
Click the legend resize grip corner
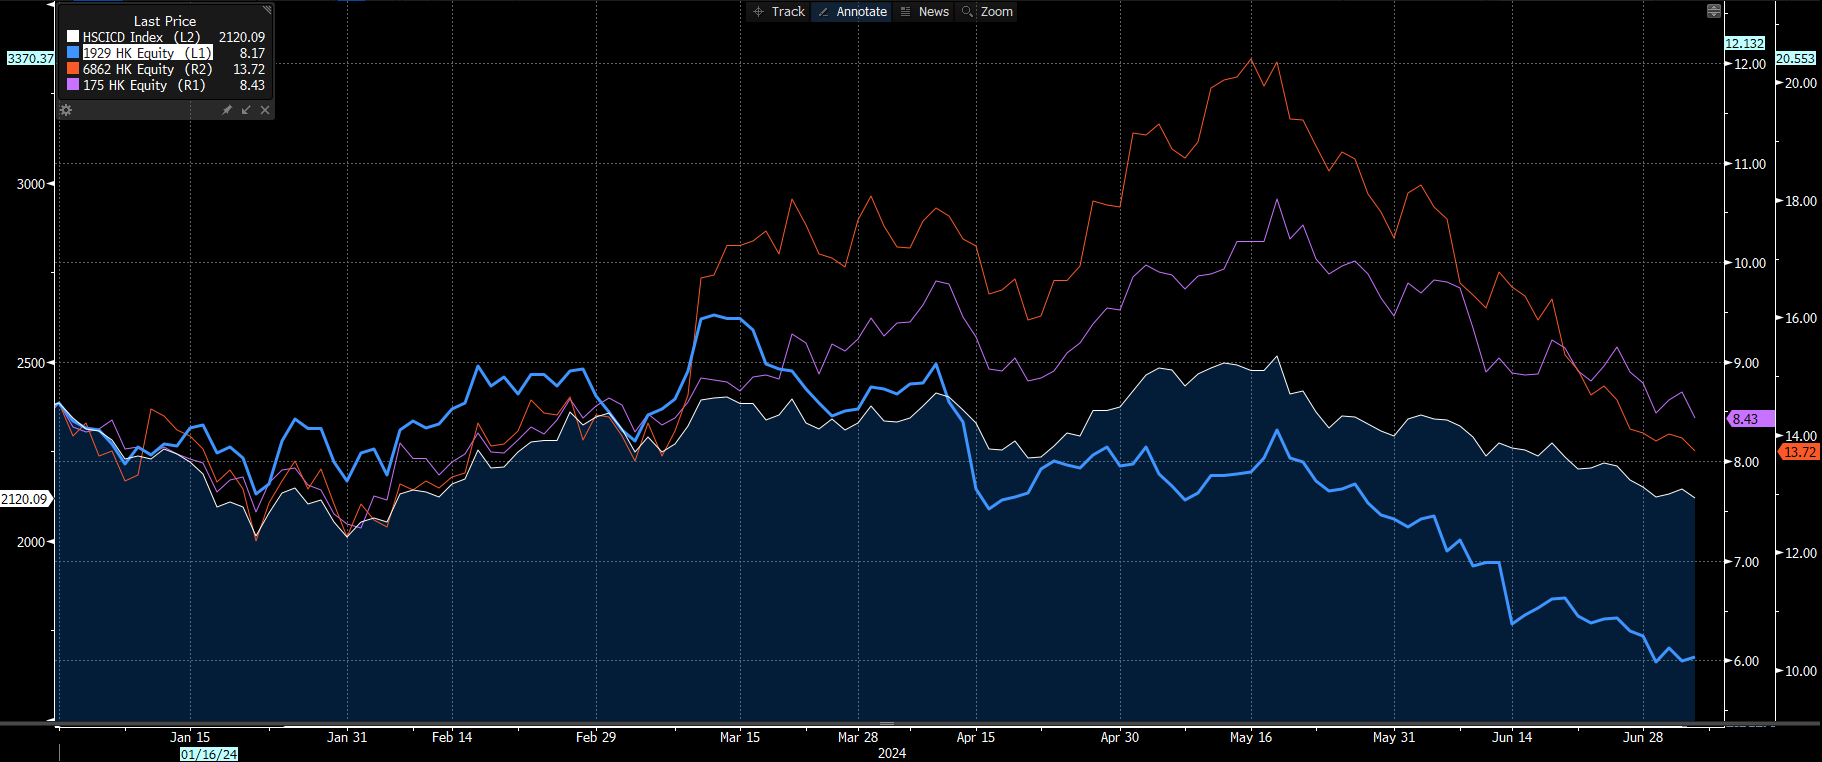(x=267, y=10)
